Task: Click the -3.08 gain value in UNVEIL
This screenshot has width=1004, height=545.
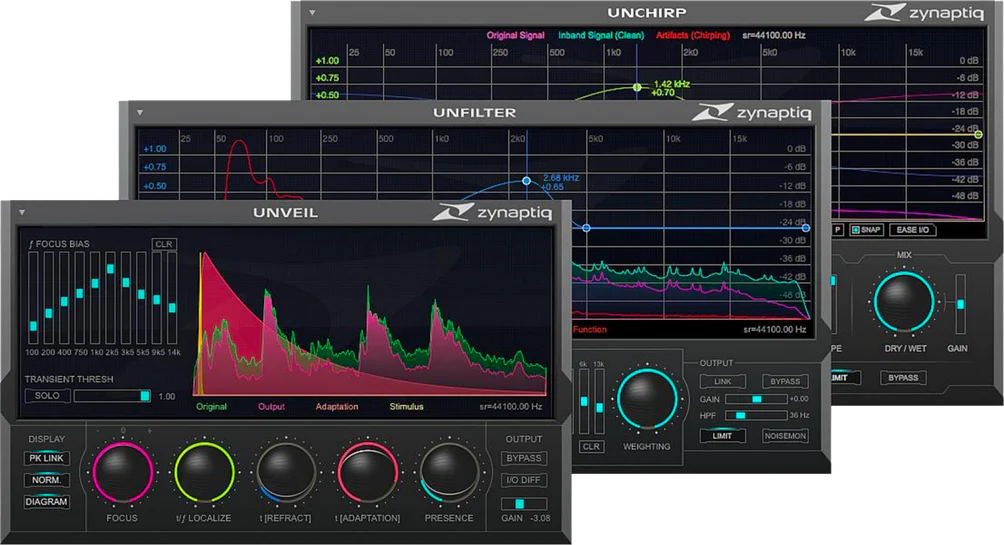Action: 540,518
